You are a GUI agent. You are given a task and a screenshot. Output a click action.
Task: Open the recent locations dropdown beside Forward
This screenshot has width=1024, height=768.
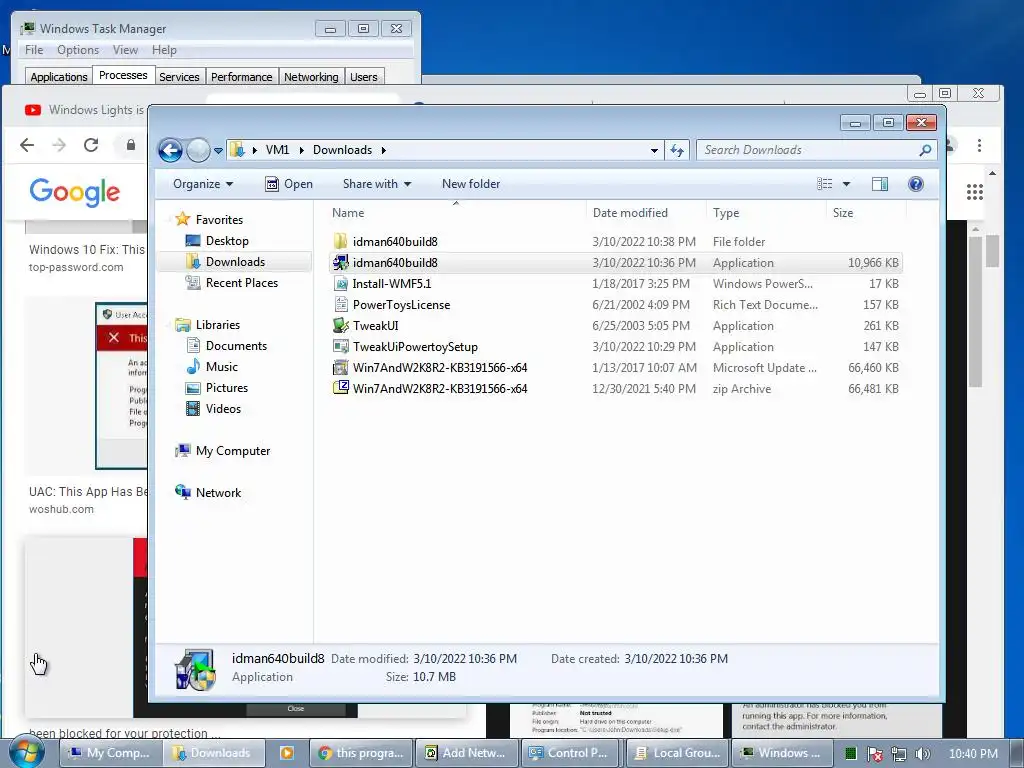pyautogui.click(x=218, y=151)
